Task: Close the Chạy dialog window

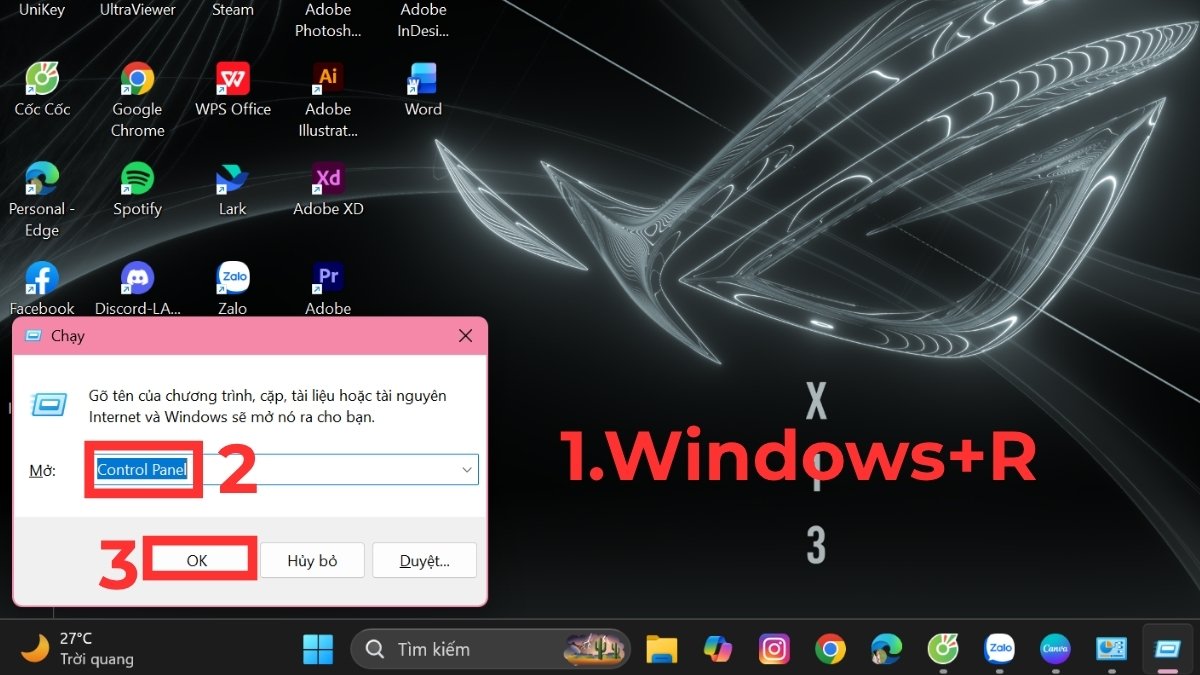Action: tap(465, 336)
